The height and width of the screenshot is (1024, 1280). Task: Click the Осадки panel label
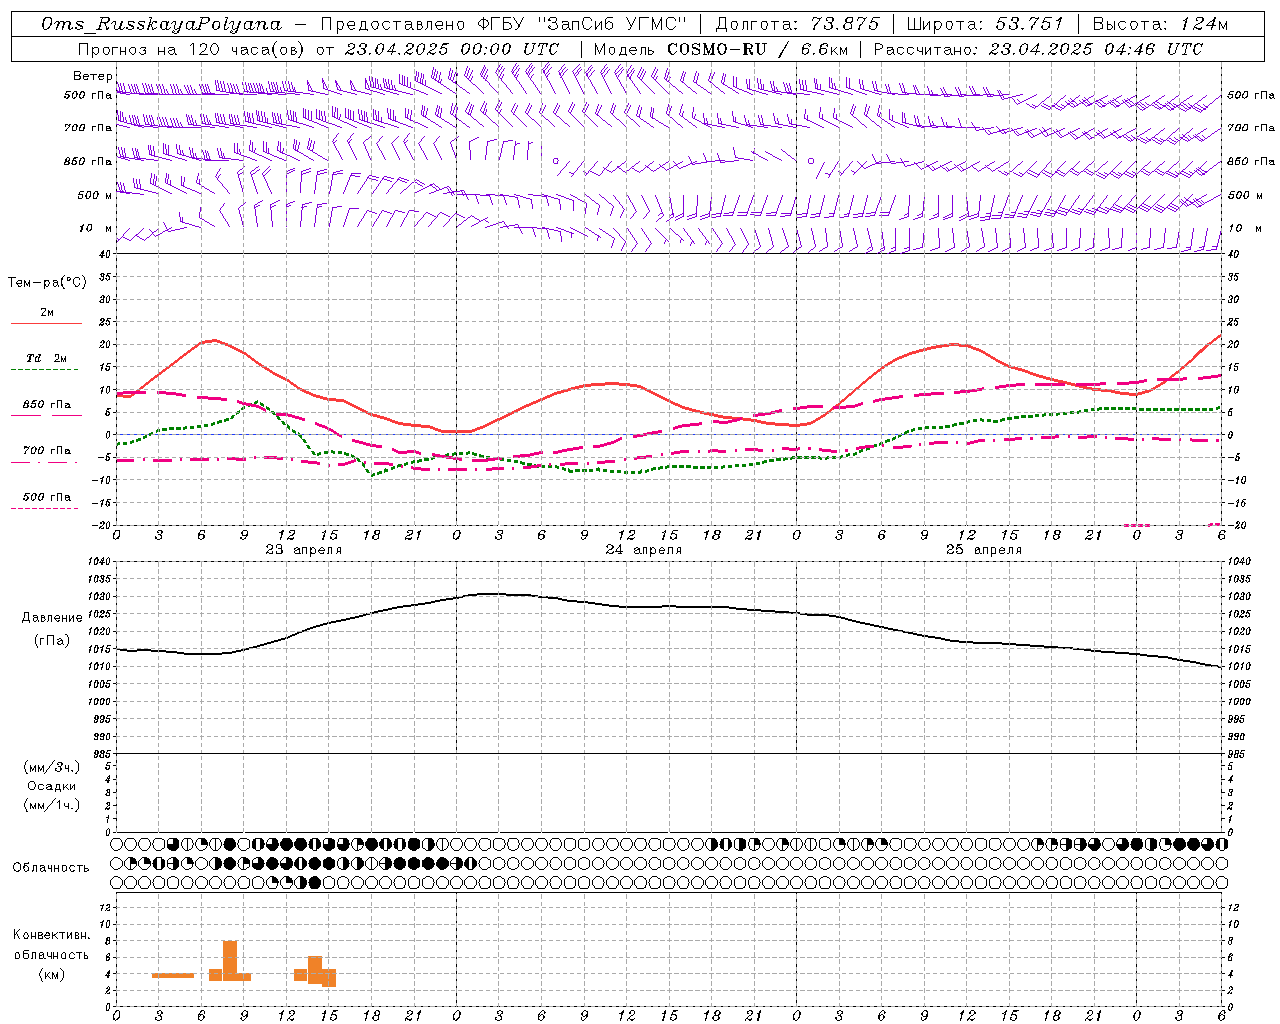coord(52,786)
